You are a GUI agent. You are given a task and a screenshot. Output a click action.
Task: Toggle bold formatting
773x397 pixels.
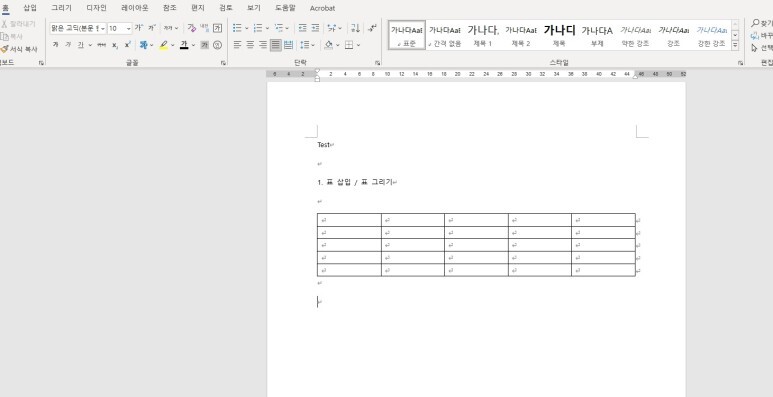(x=55, y=45)
